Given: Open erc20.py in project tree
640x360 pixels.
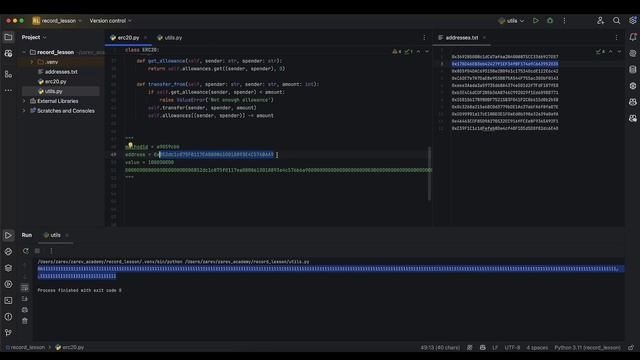Looking at the screenshot, I should [56, 82].
